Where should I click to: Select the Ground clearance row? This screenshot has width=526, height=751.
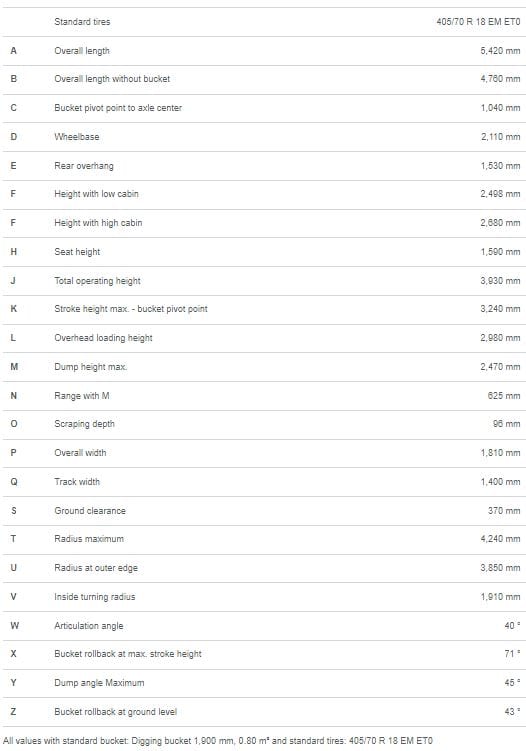point(263,511)
